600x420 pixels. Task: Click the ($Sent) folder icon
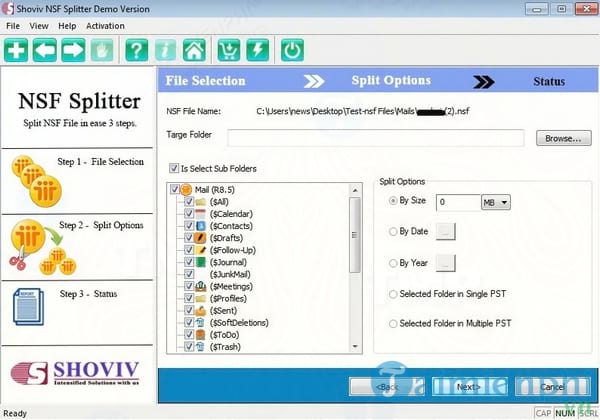click(x=201, y=311)
